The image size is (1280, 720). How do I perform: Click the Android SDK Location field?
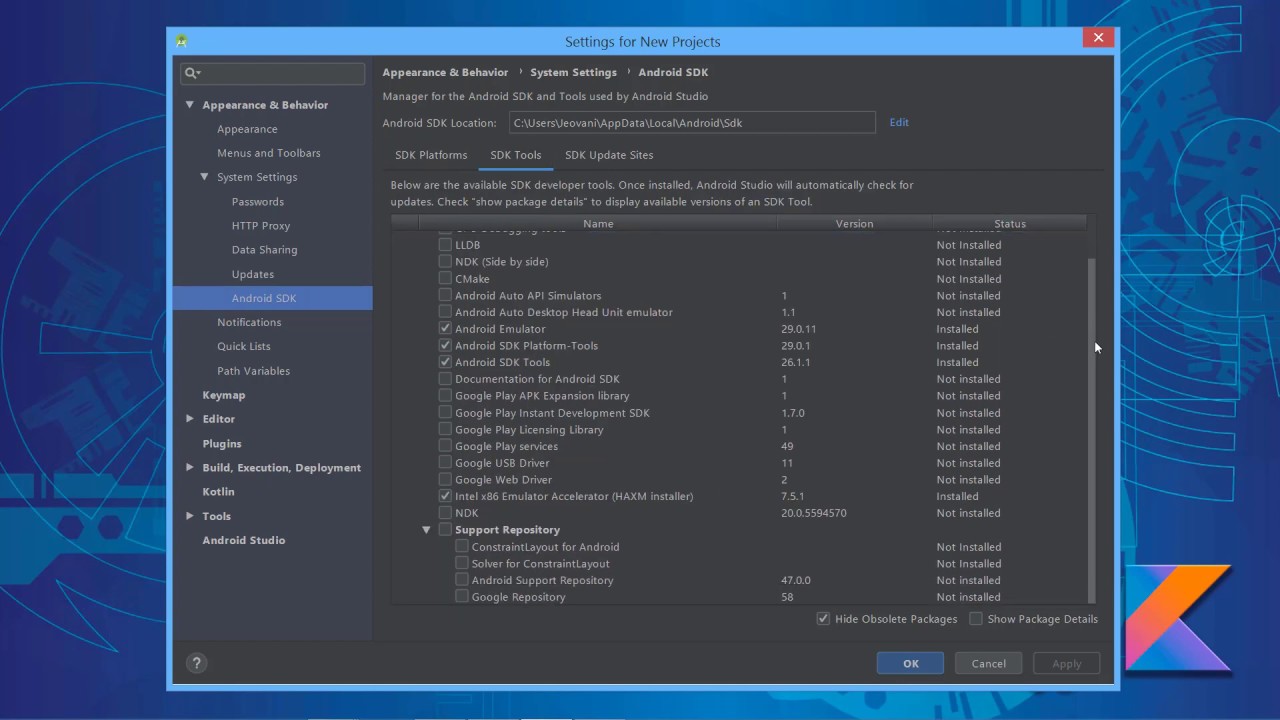click(692, 123)
